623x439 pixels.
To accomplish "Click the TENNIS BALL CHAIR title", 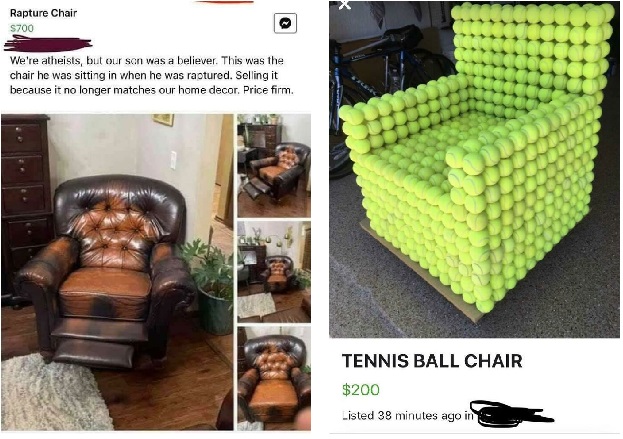I will (x=432, y=361).
